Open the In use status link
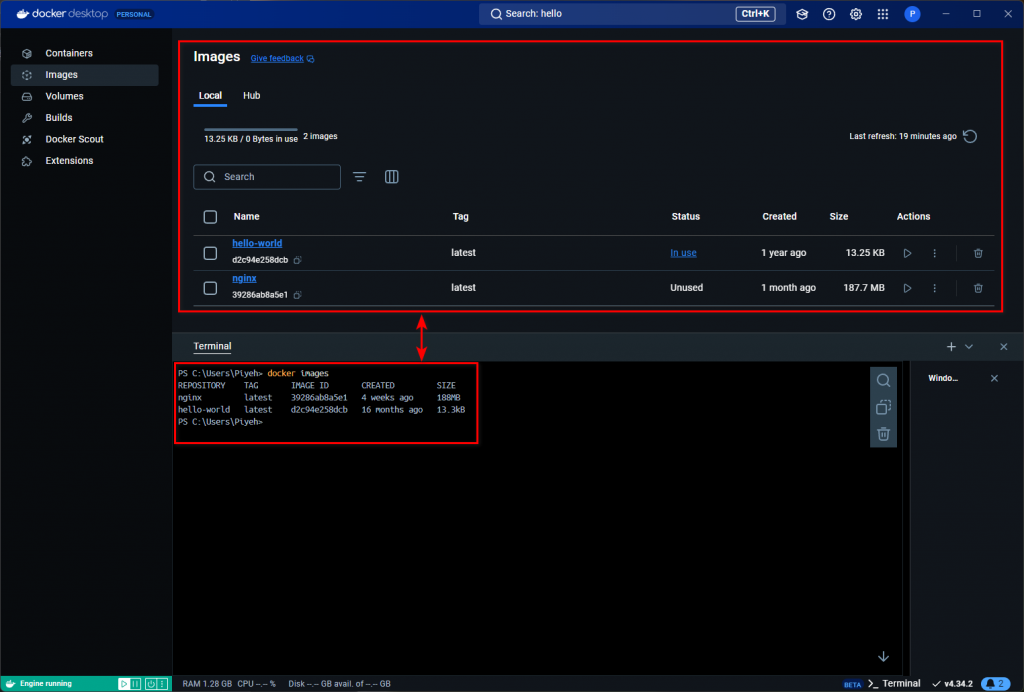This screenshot has height=692, width=1024. pyautogui.click(x=683, y=253)
